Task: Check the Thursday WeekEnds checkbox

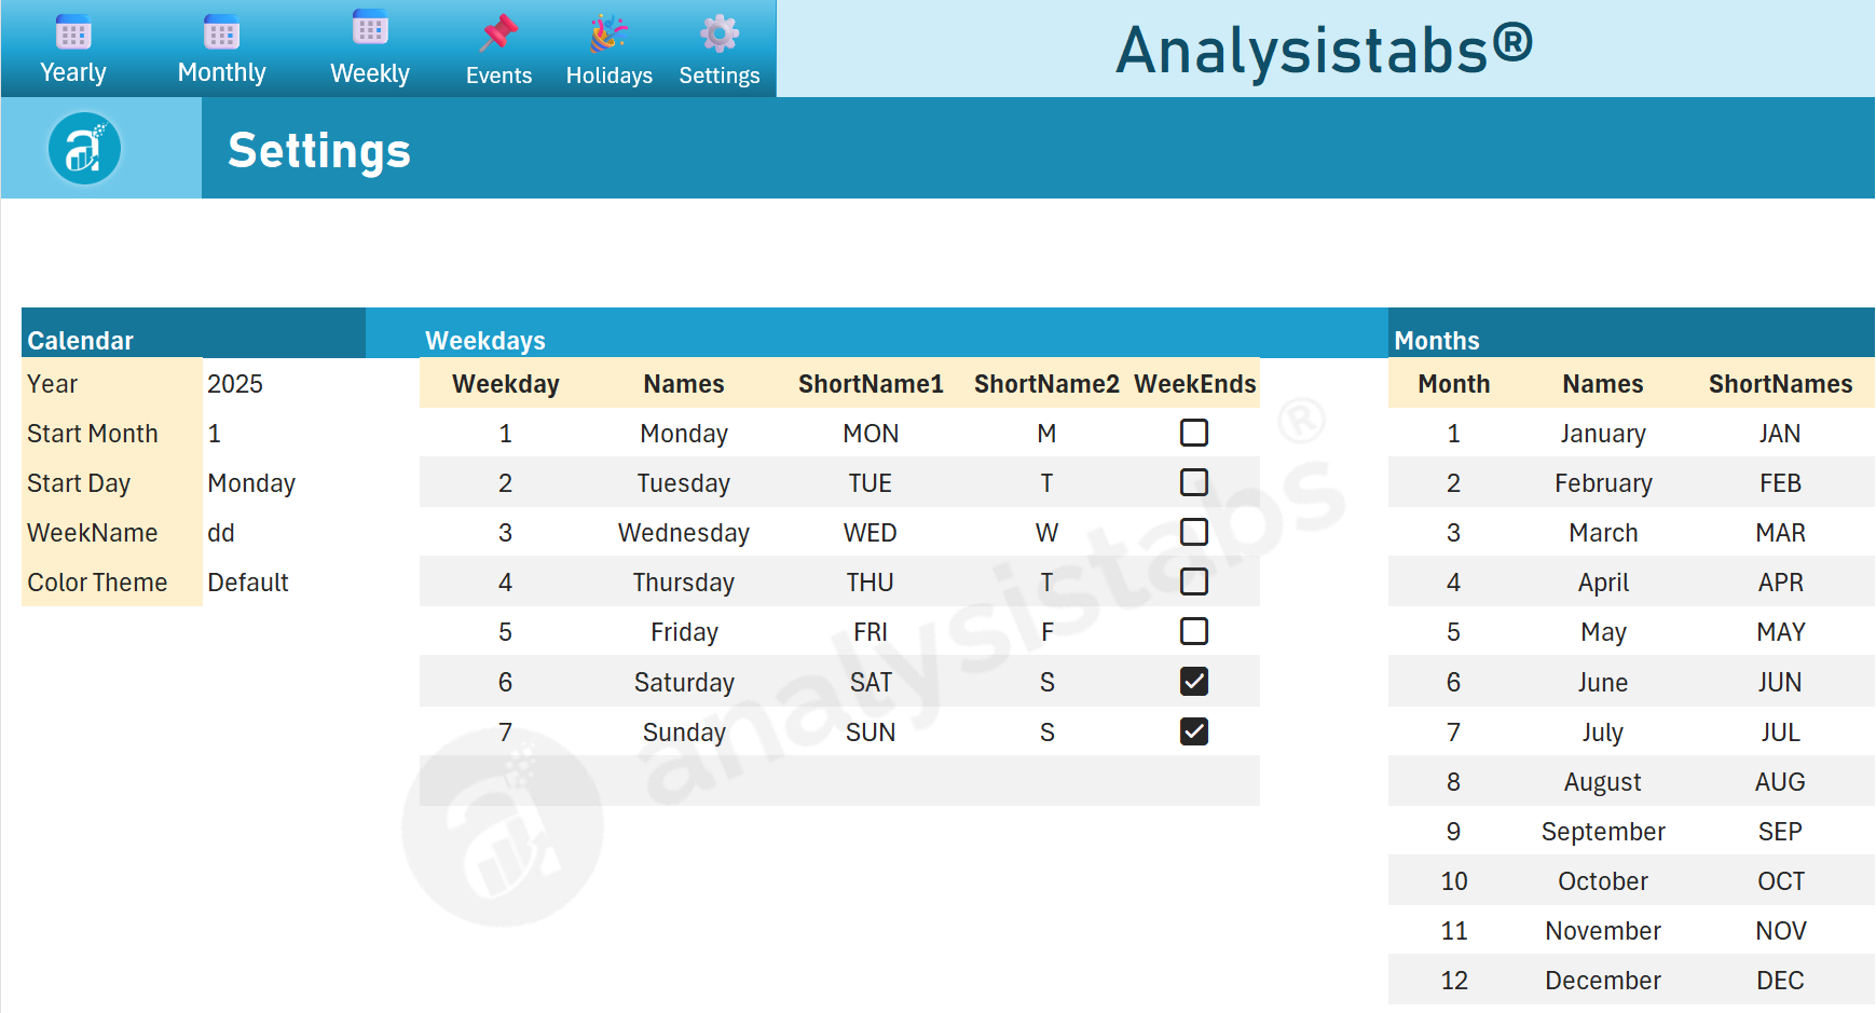Action: (x=1194, y=582)
